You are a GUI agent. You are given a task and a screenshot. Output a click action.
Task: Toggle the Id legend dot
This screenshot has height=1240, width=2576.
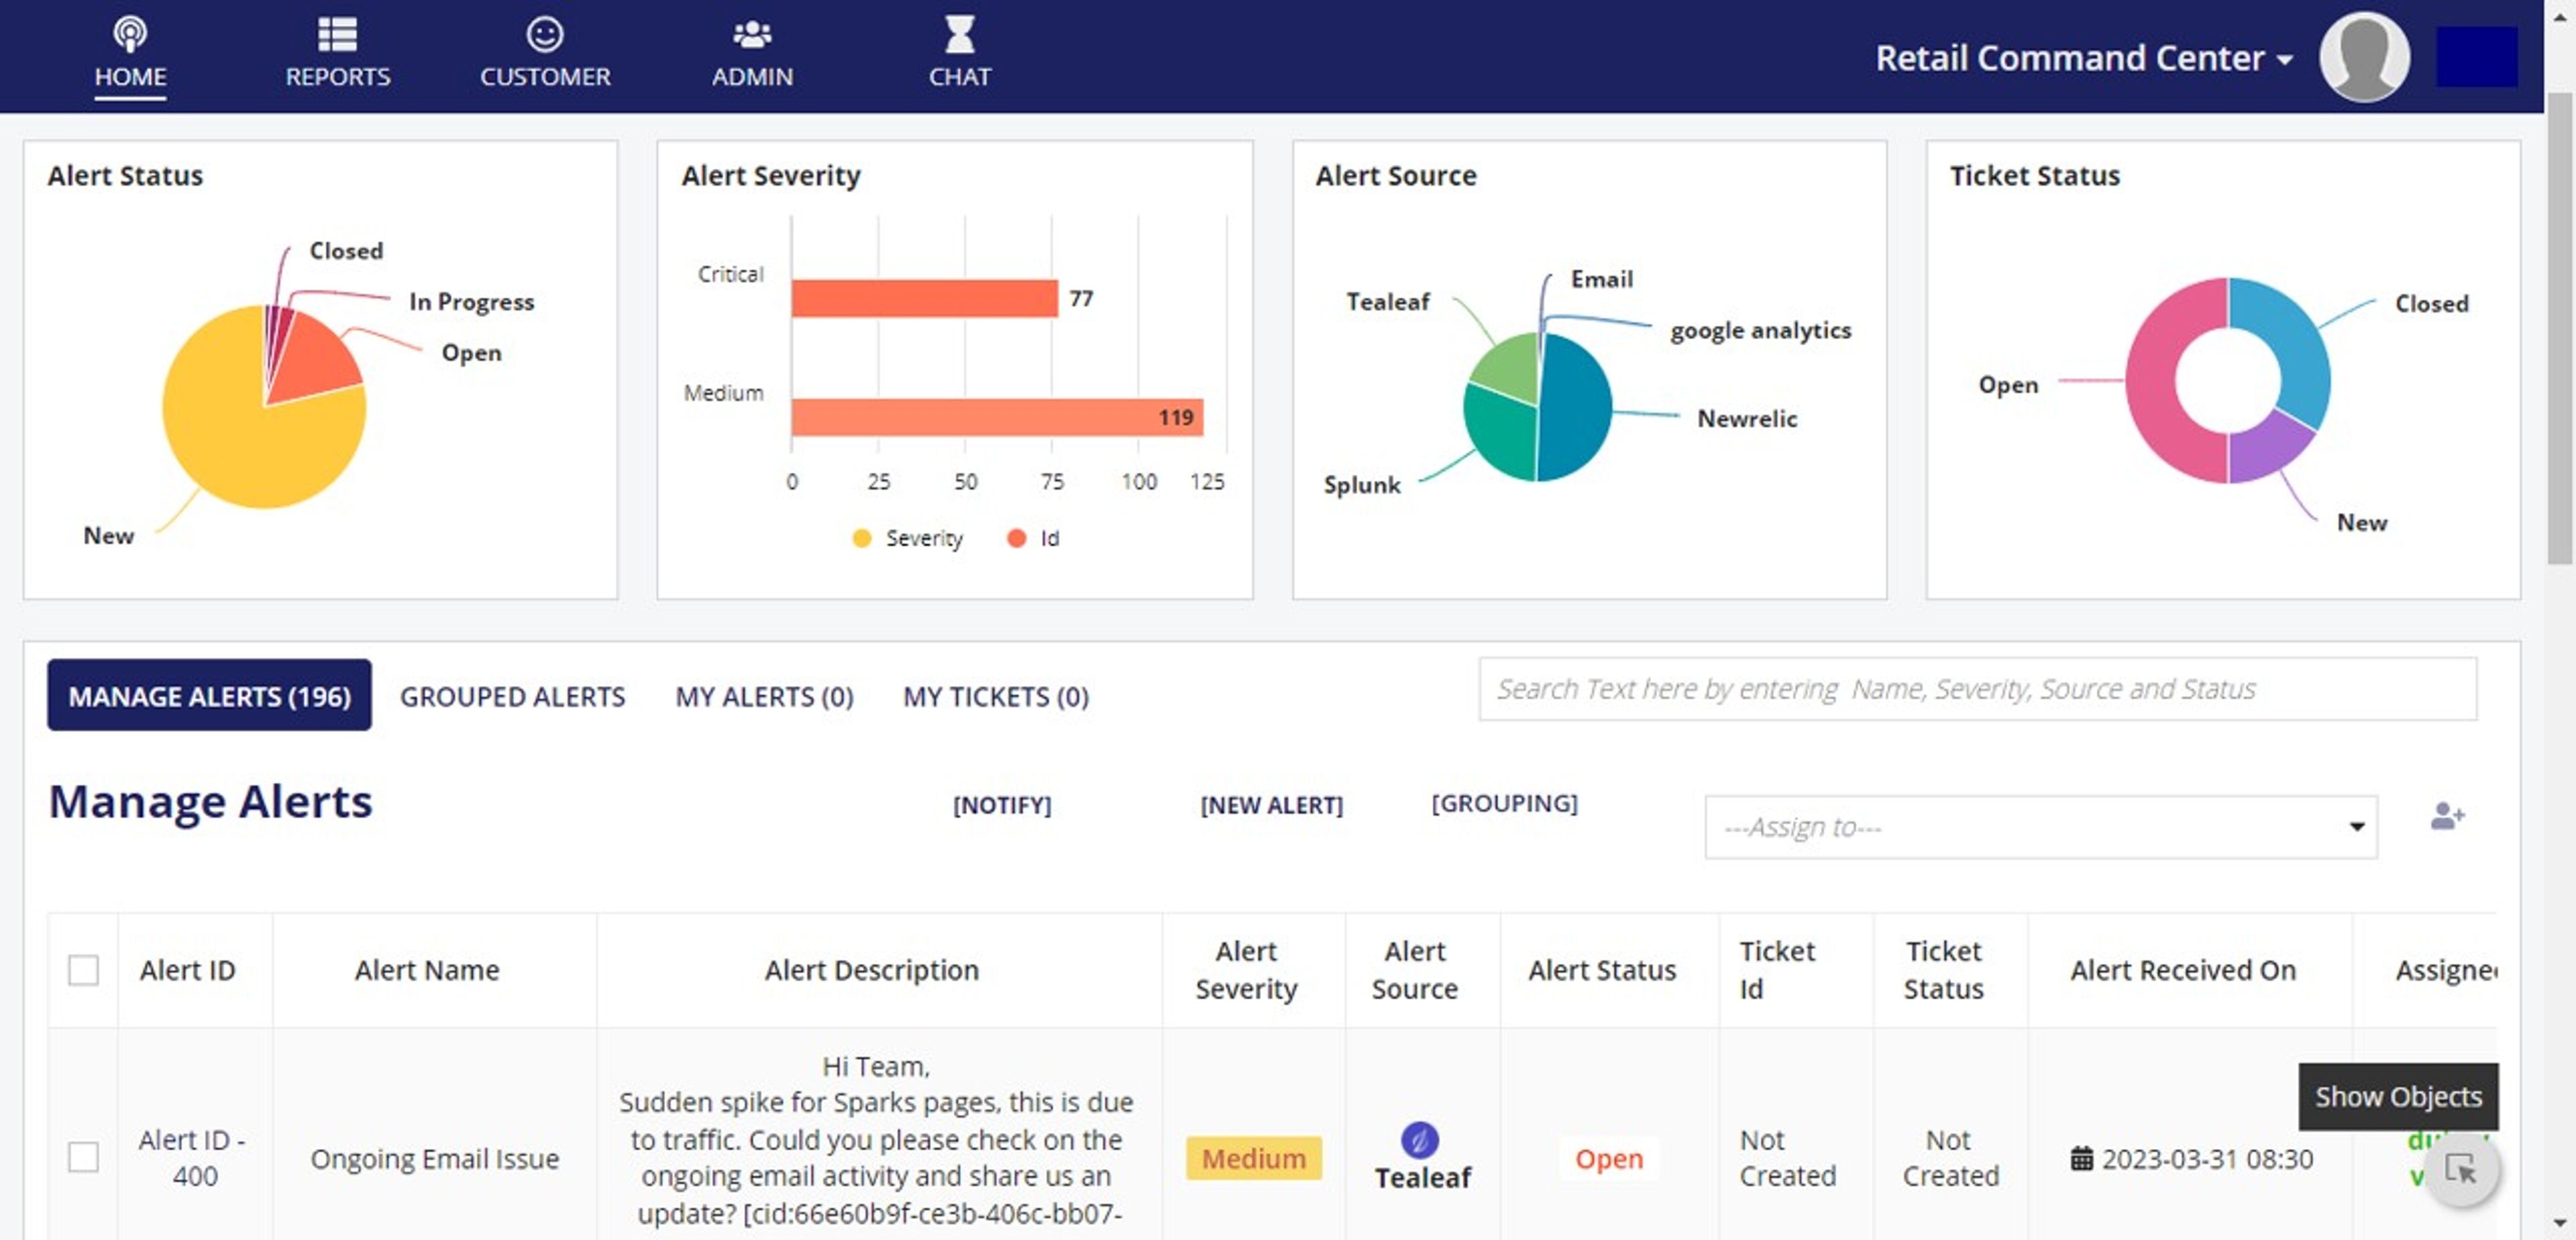[x=1016, y=538]
